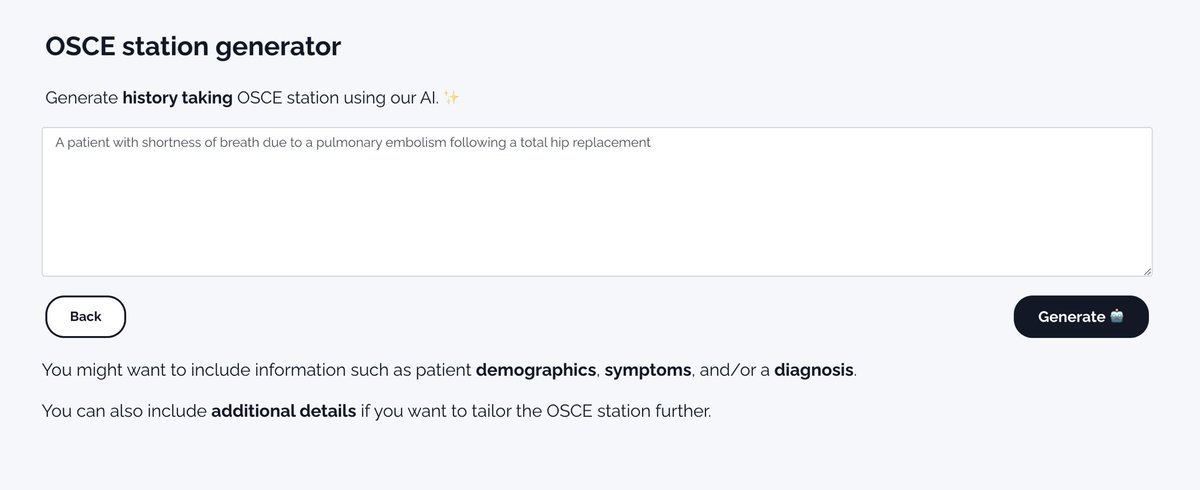
Task: Click the bold "additional details" text
Action: pos(283,412)
